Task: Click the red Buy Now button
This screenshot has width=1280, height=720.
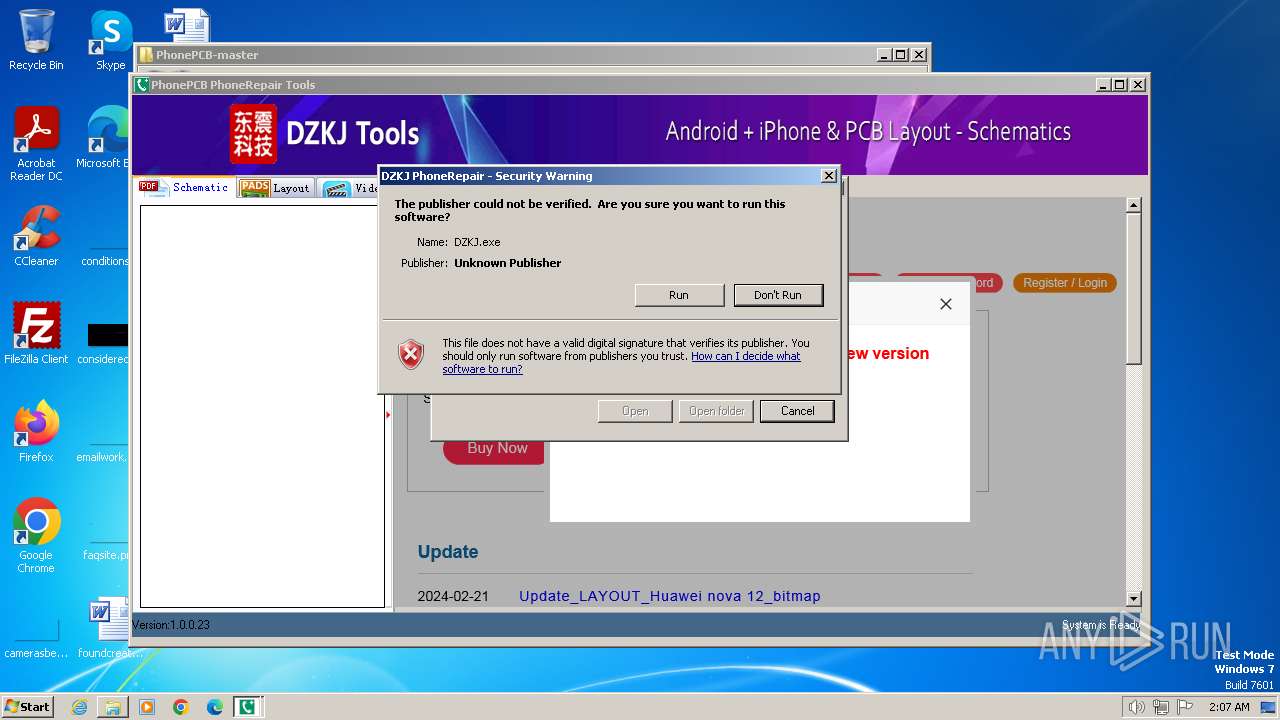Action: click(x=496, y=448)
